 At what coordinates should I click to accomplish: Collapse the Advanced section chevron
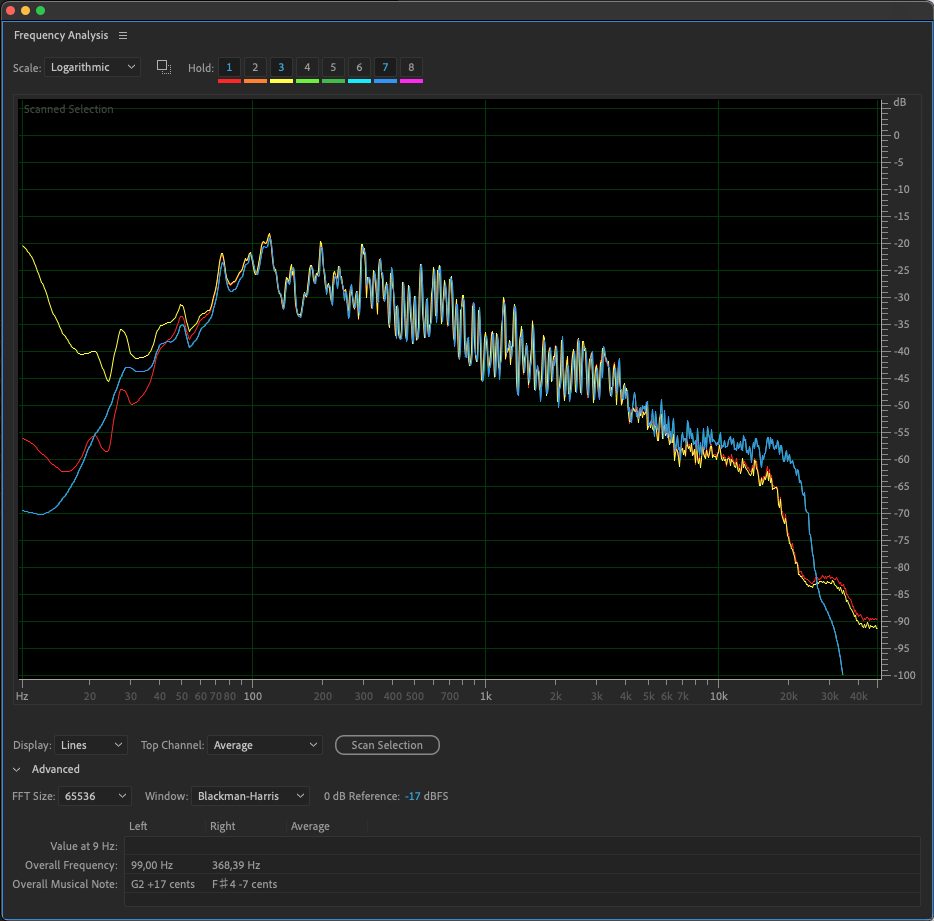tap(17, 769)
